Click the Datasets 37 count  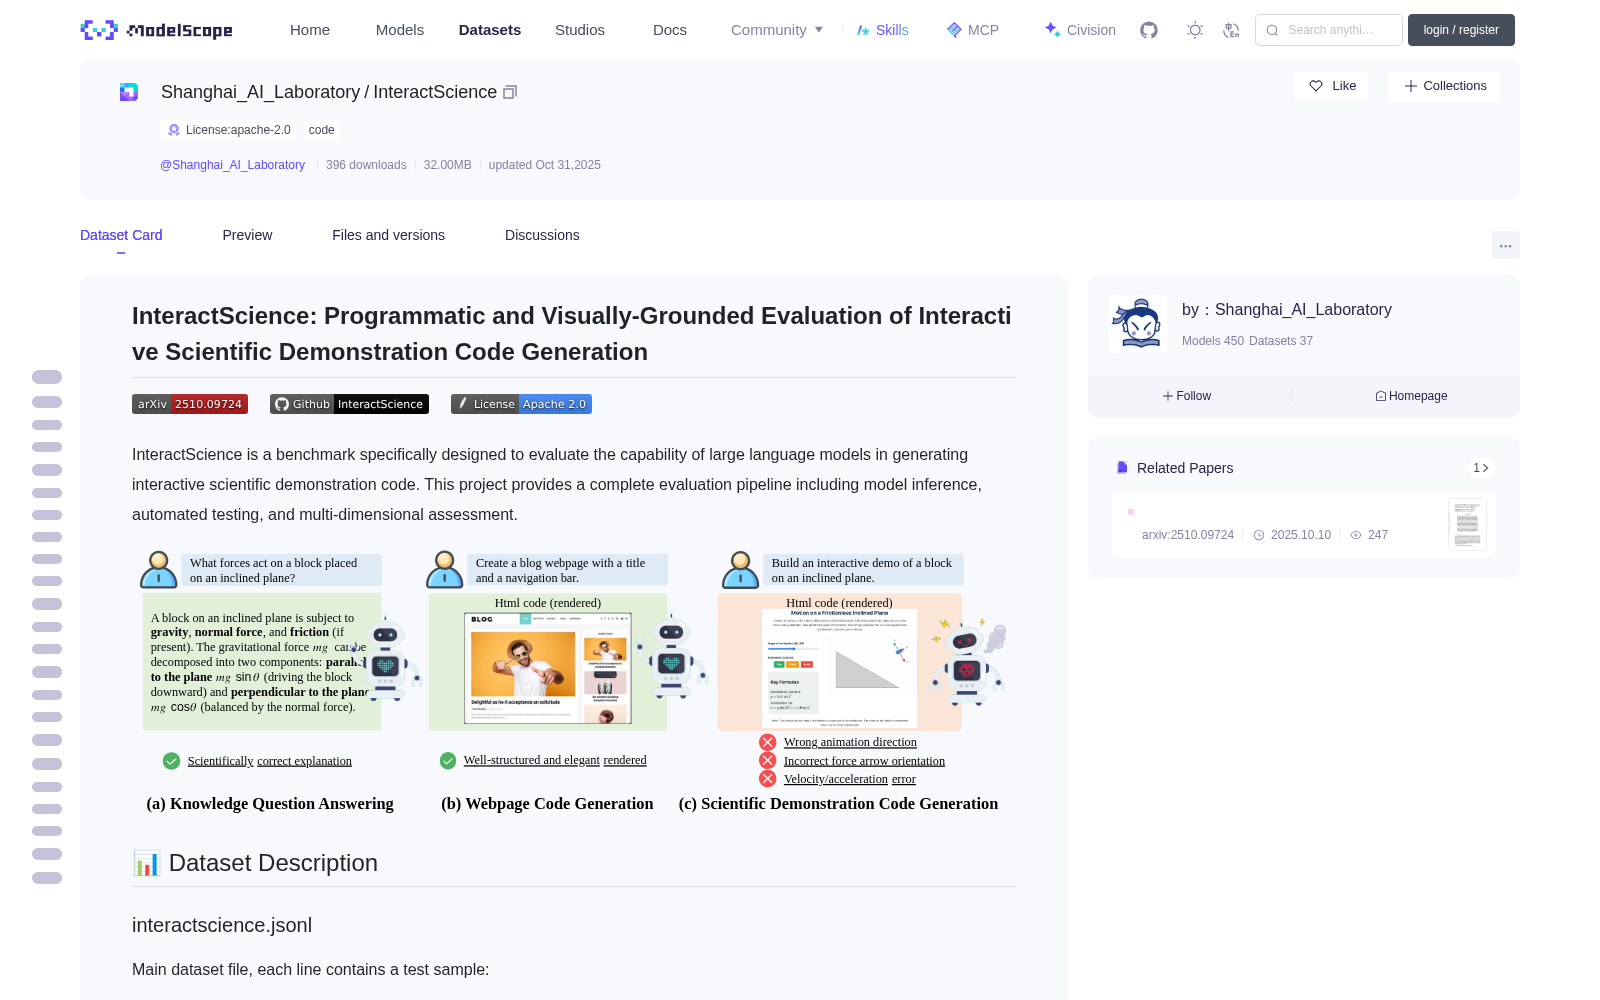(x=1281, y=341)
